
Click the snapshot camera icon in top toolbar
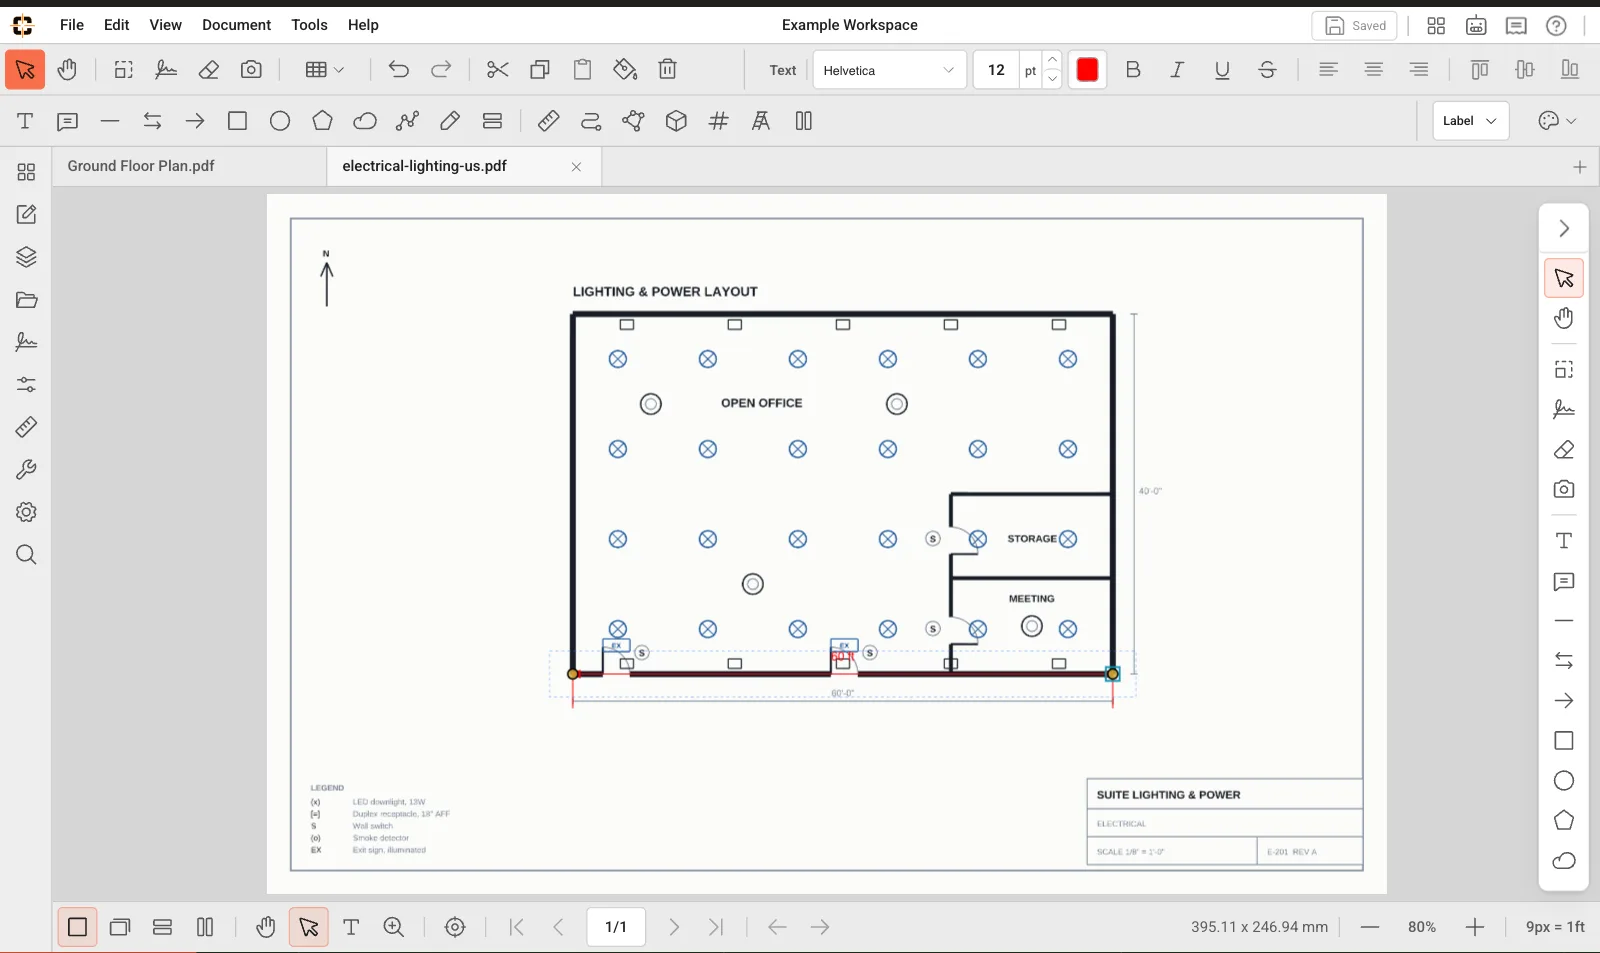[251, 70]
